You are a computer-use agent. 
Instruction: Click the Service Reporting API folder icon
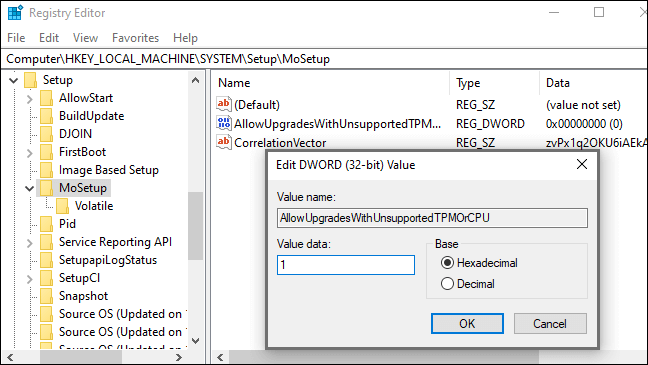[x=46, y=242]
